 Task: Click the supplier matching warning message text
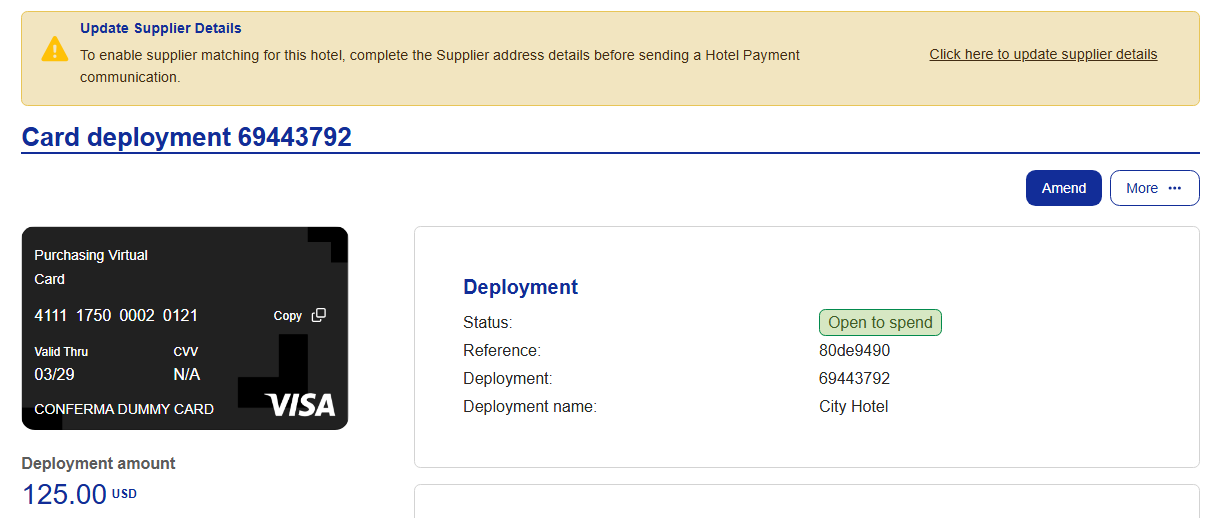[x=440, y=66]
